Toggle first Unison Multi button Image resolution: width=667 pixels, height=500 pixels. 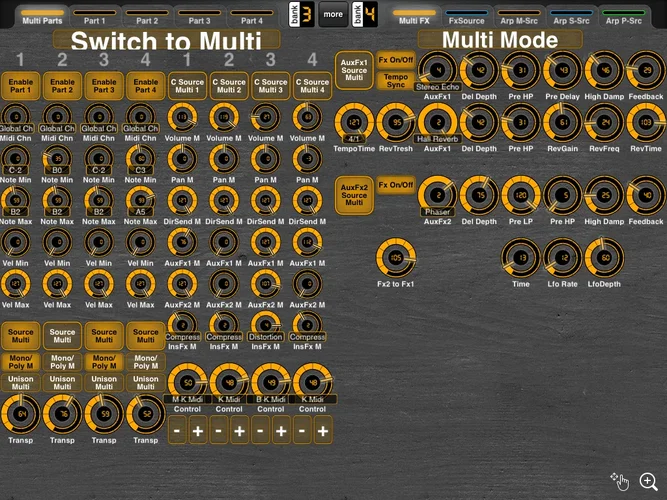coord(20,383)
